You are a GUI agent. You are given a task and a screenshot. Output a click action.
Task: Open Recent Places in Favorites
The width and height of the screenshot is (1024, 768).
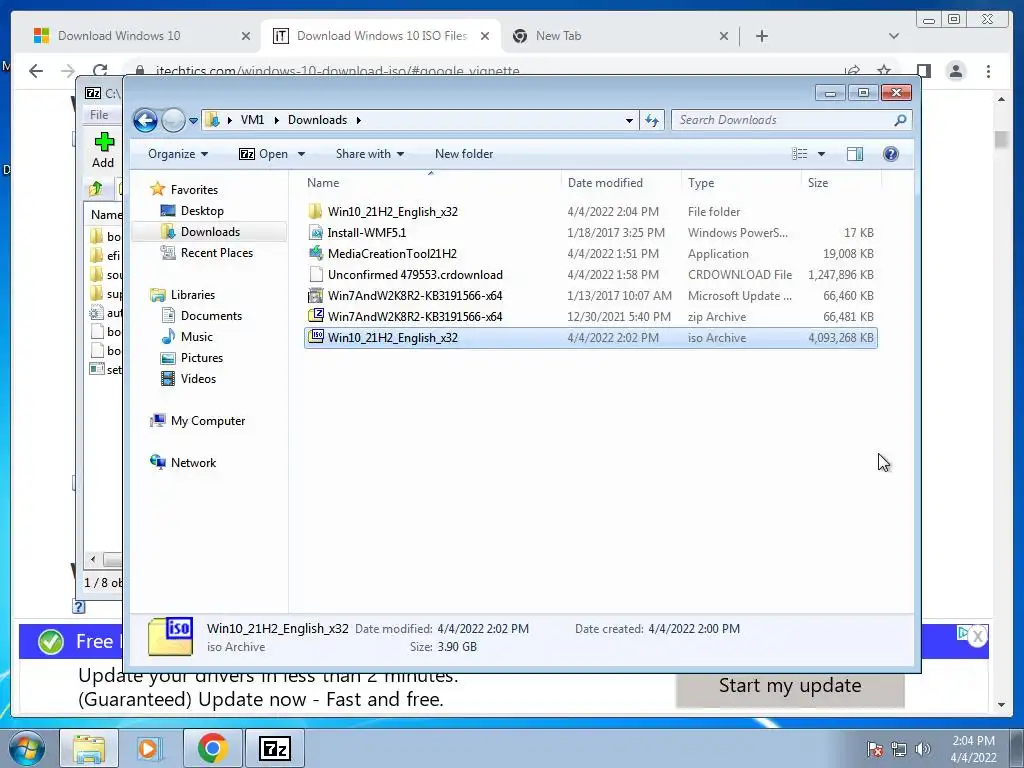click(x=216, y=253)
